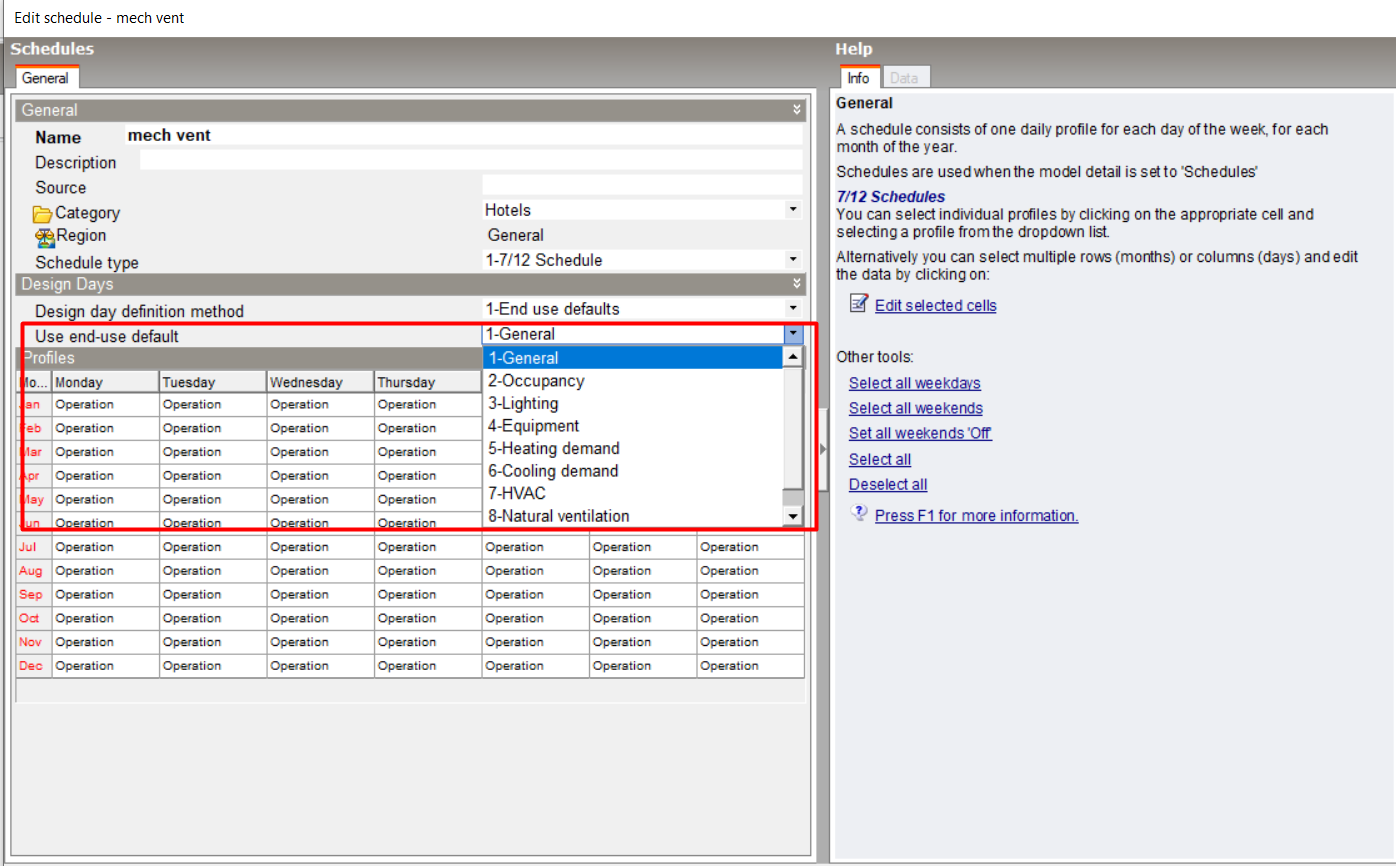Click the Region icon
The image size is (1396, 866).
[44, 236]
